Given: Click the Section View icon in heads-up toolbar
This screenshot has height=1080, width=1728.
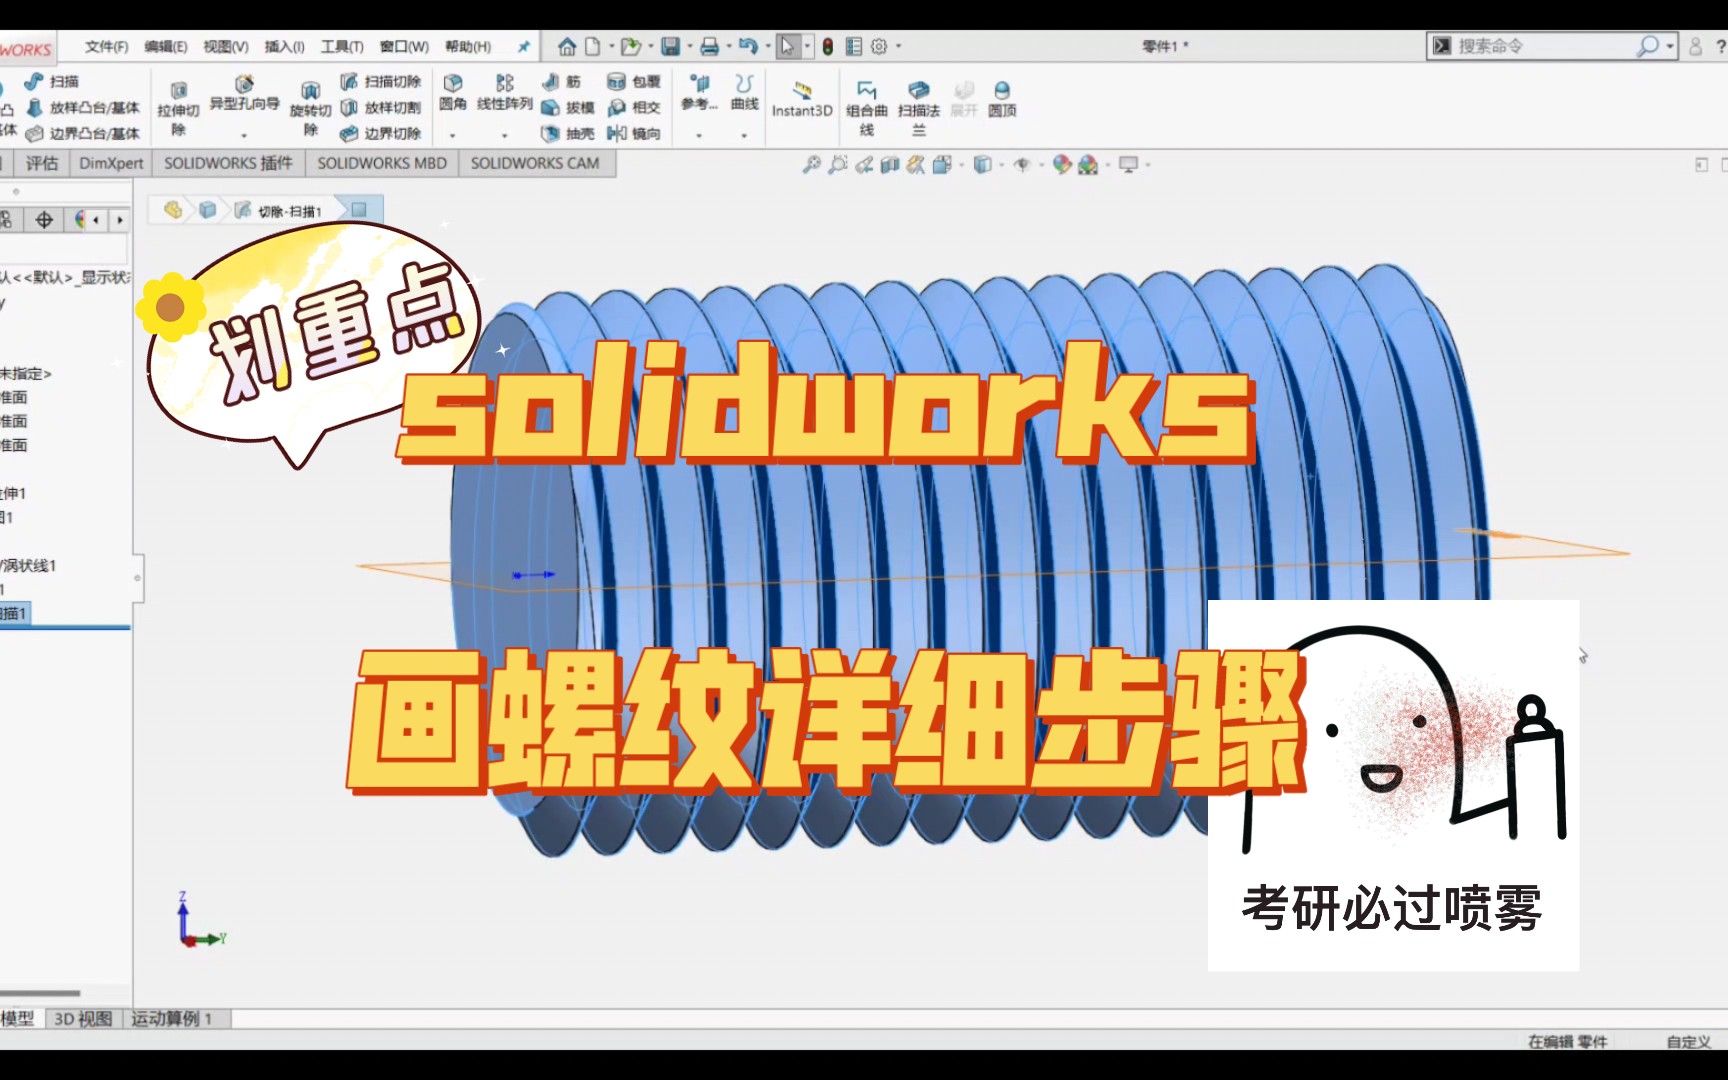Looking at the screenshot, I should pos(890,165).
